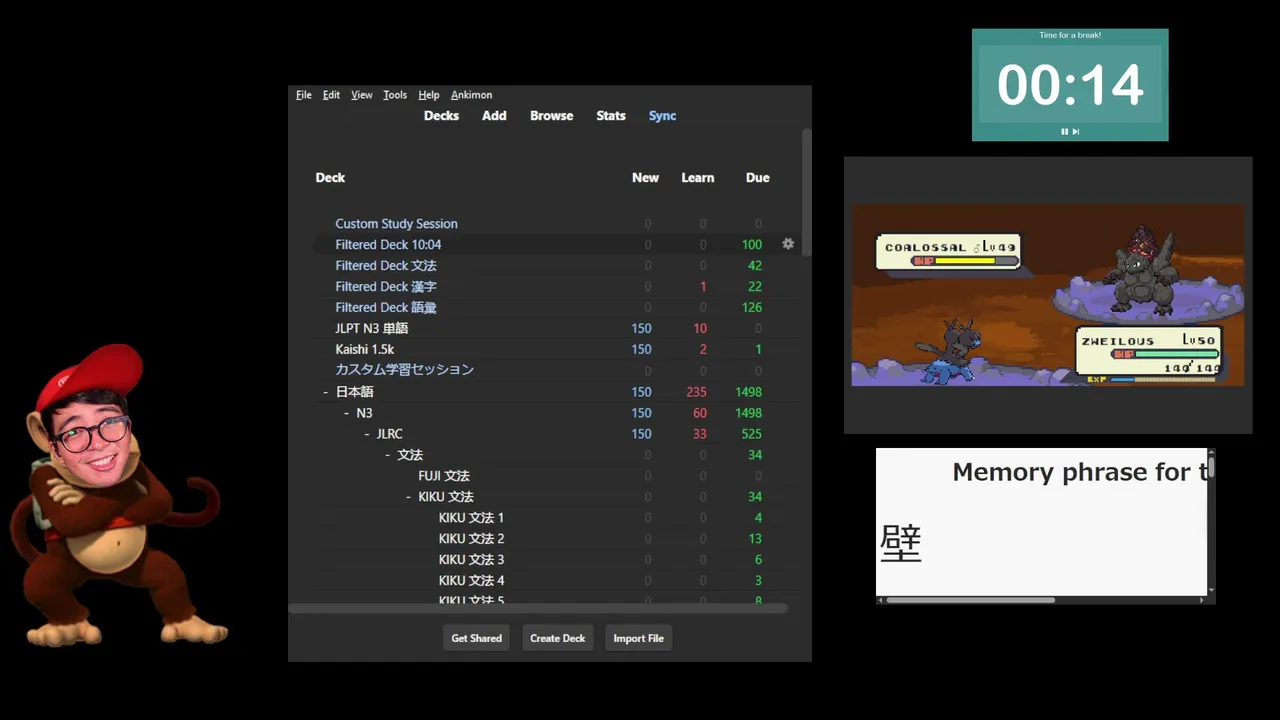Click due count 100 for Filtered Deck 10:04
1280x720 pixels.
tap(752, 245)
